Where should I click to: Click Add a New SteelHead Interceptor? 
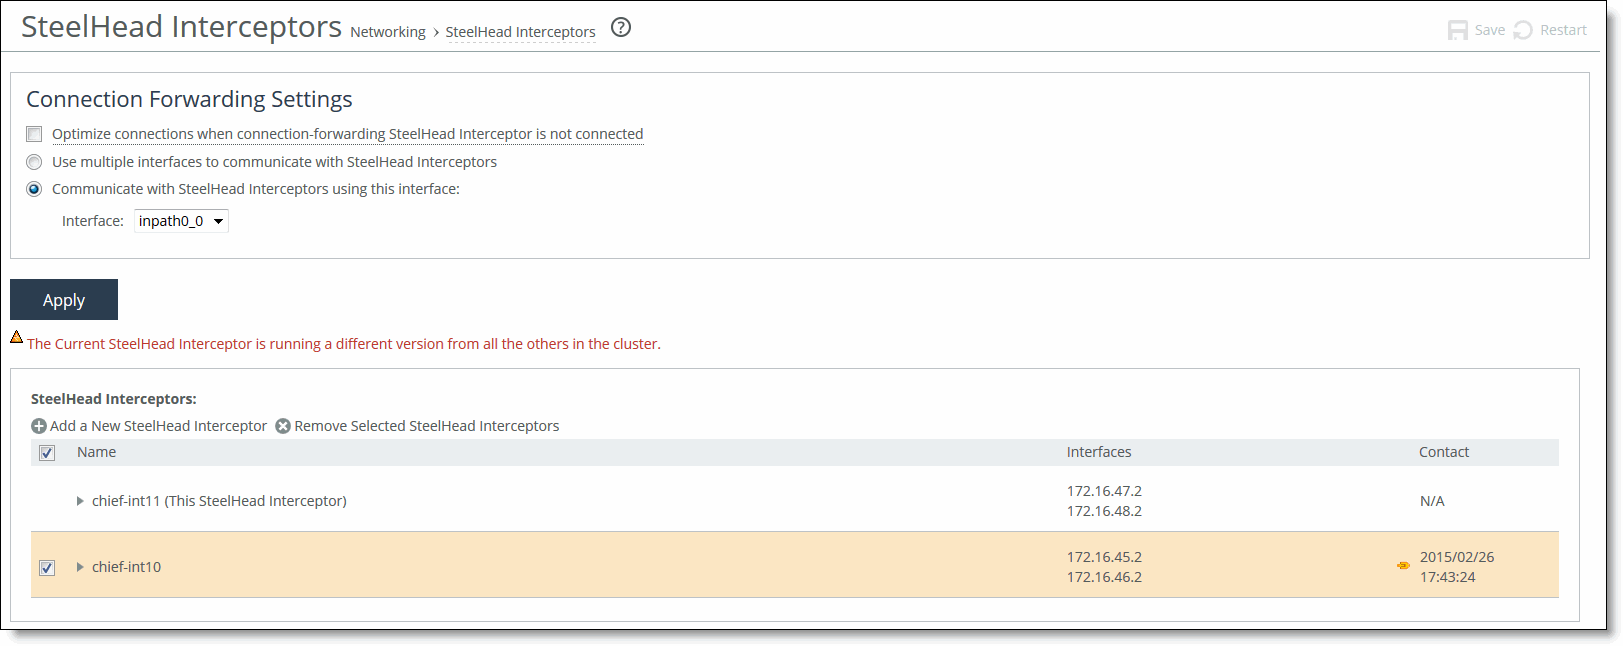point(158,426)
